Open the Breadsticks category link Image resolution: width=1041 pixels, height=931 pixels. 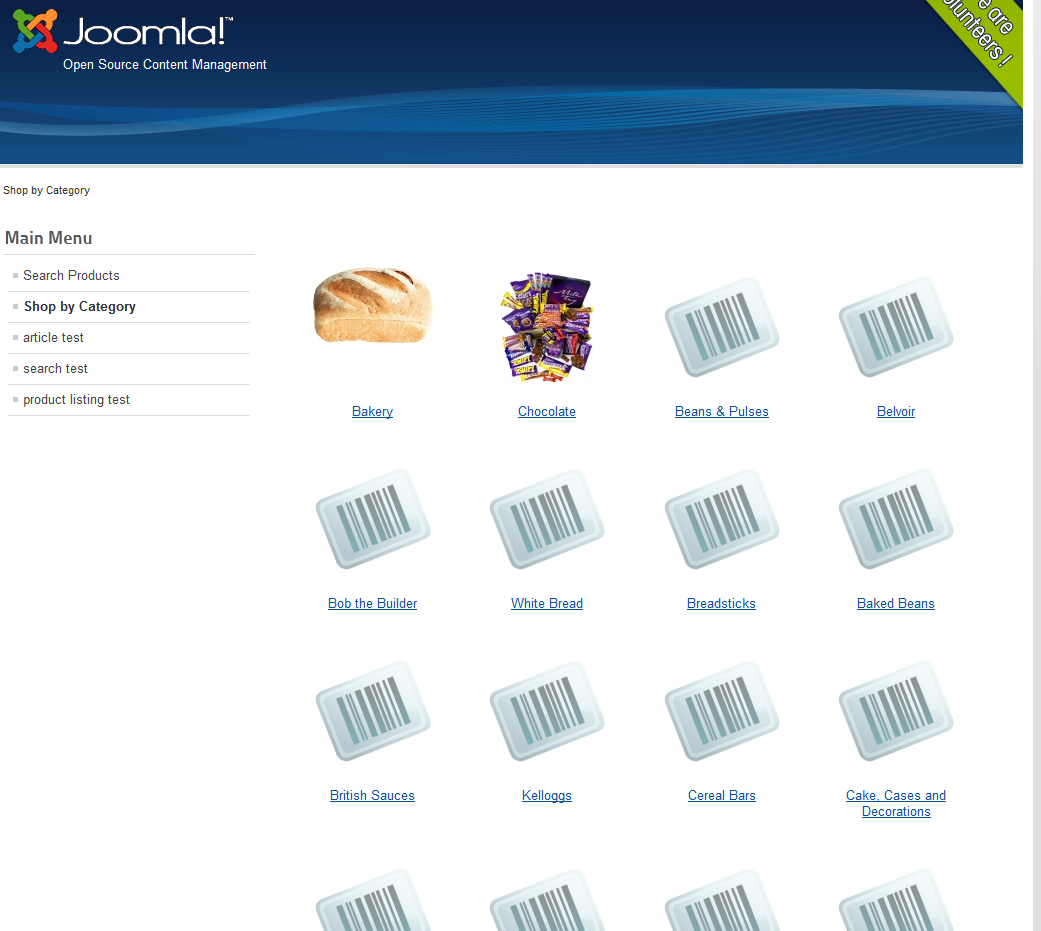coord(722,604)
